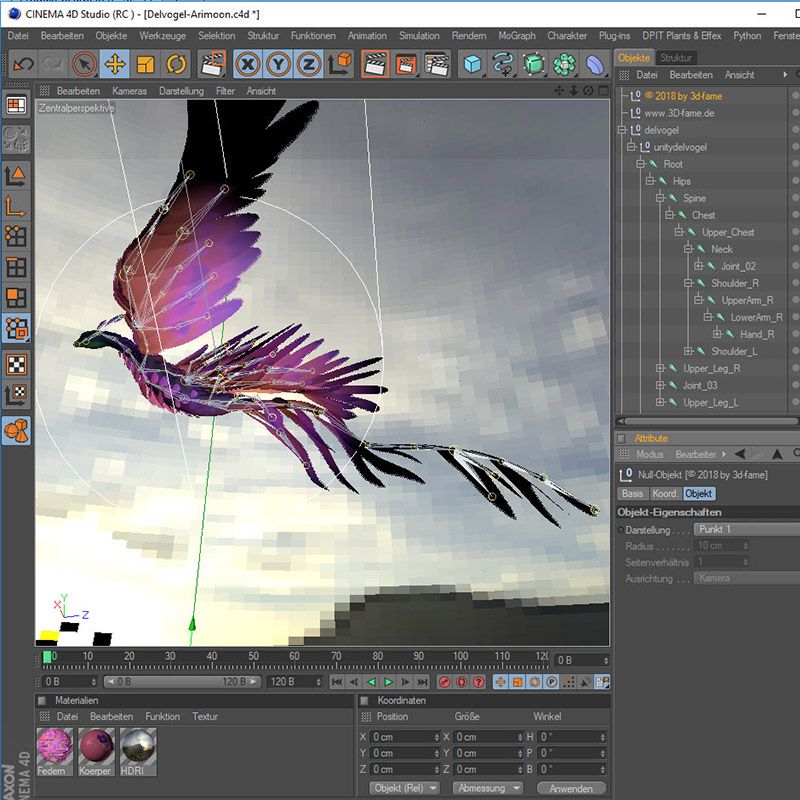
Task: Switch to Edges mode icon
Action: pyautogui.click(x=16, y=267)
